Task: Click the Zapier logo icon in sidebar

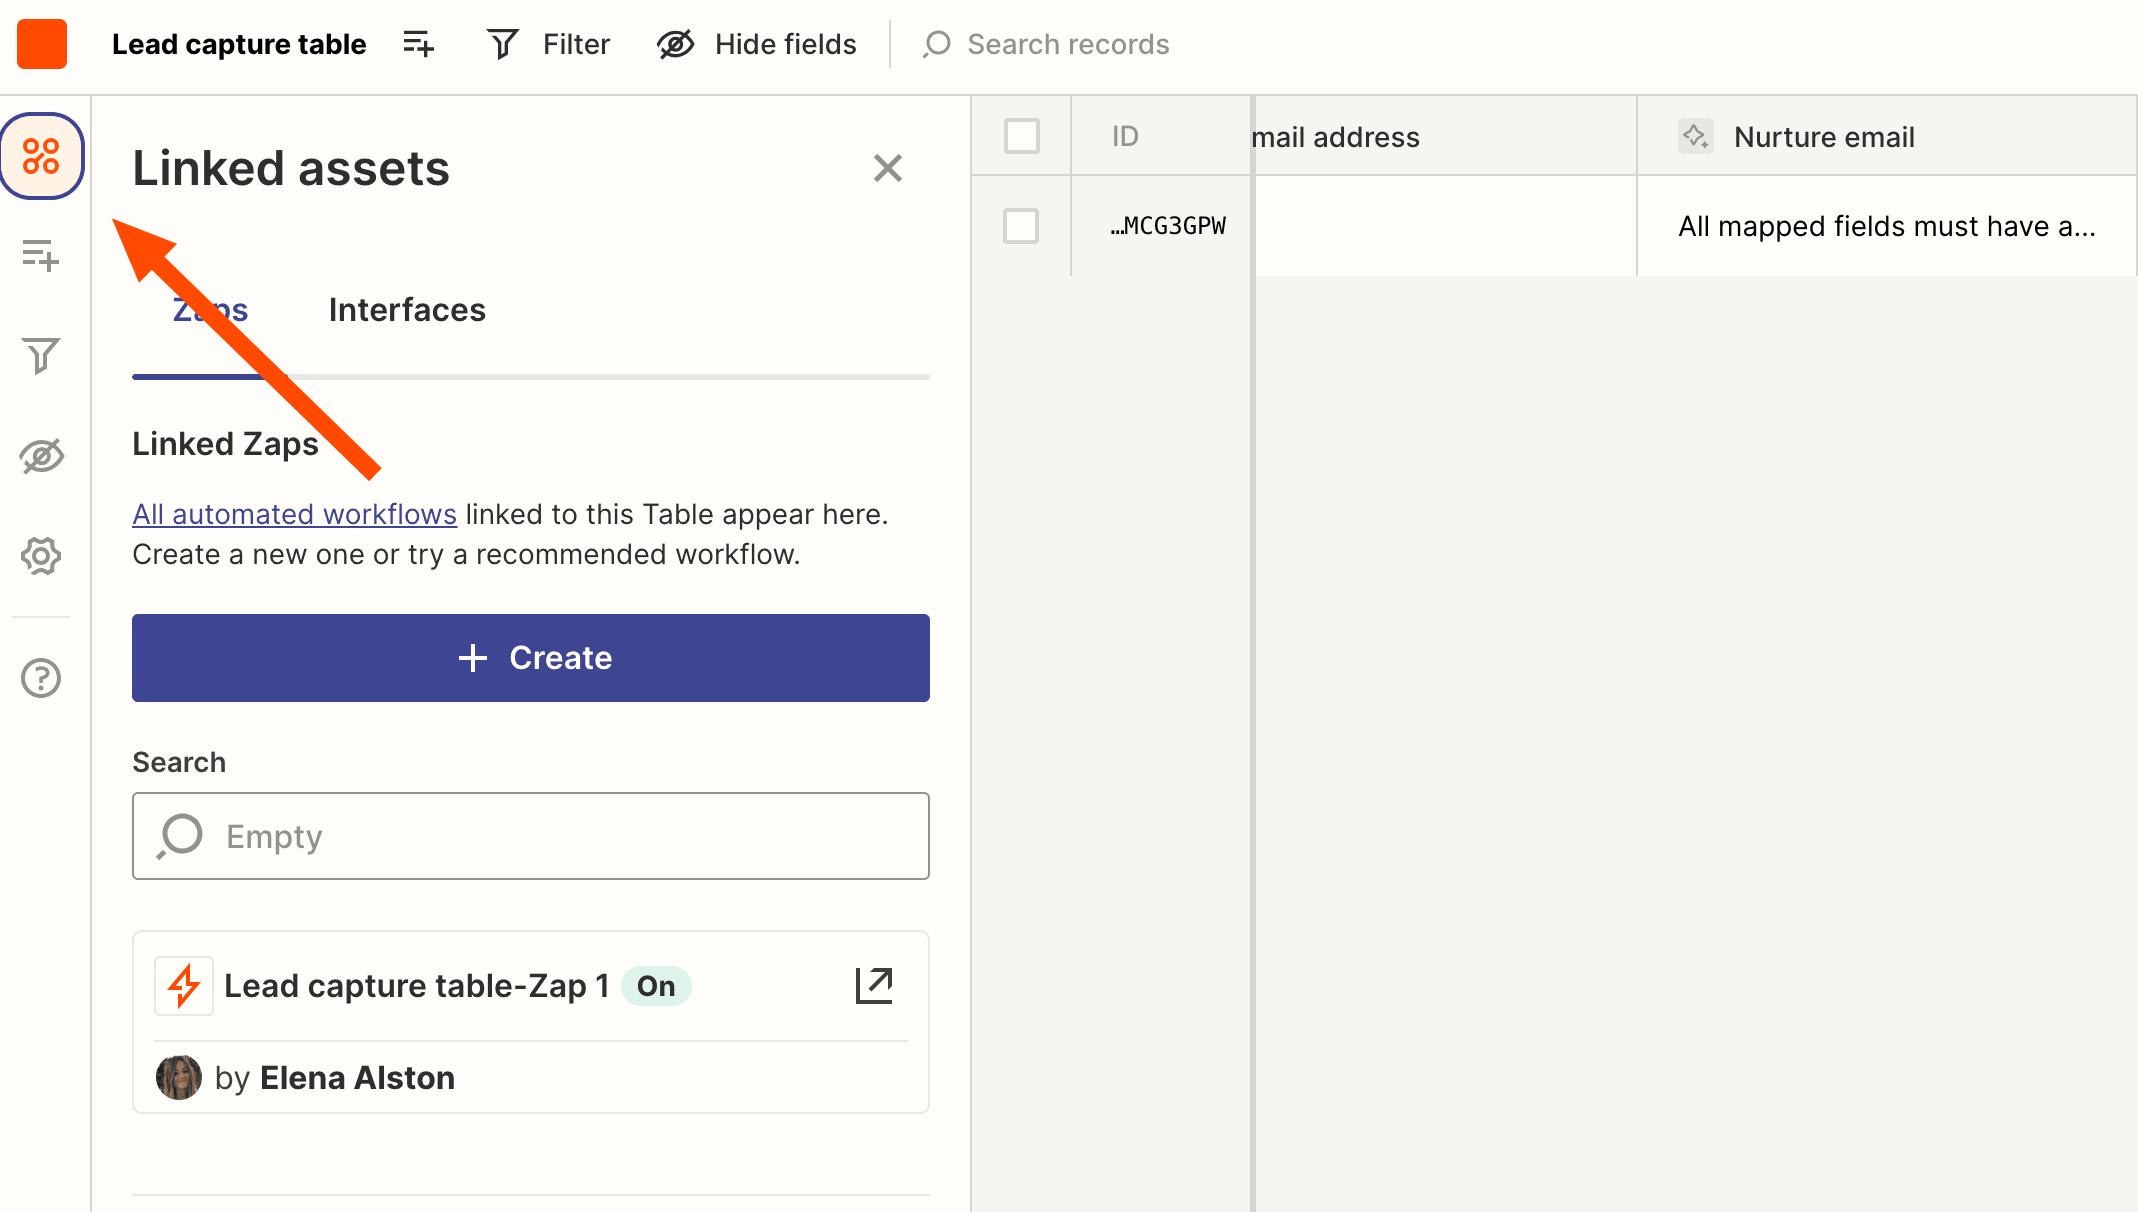Action: (x=43, y=157)
